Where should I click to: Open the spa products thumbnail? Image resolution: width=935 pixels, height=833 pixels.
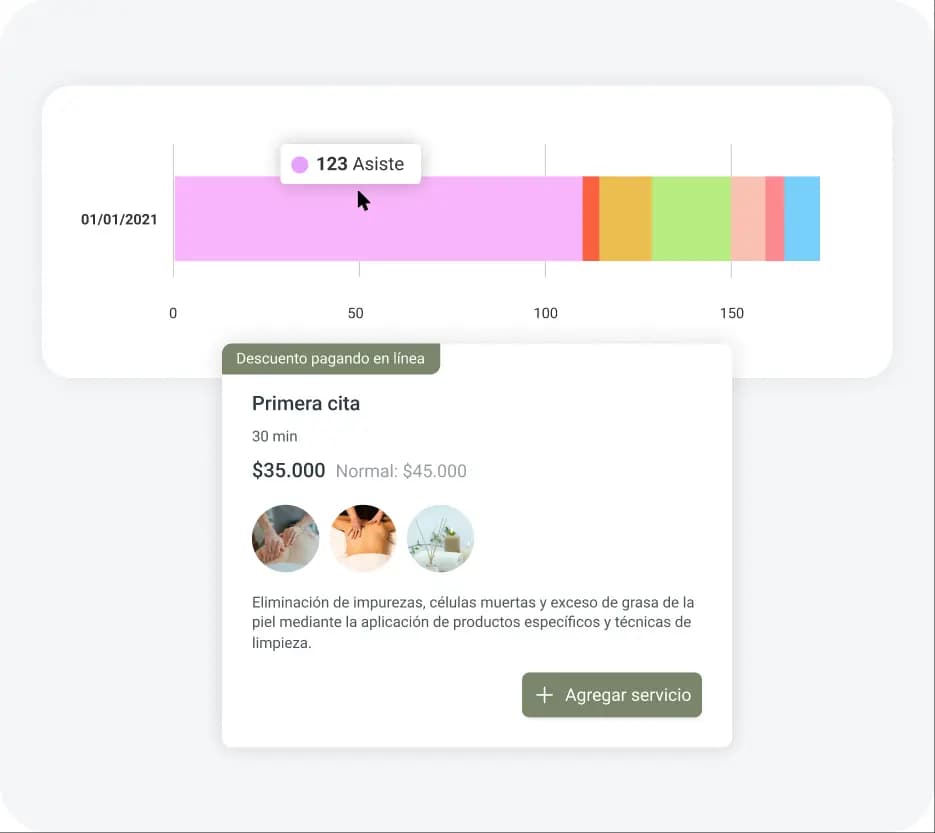pos(440,538)
